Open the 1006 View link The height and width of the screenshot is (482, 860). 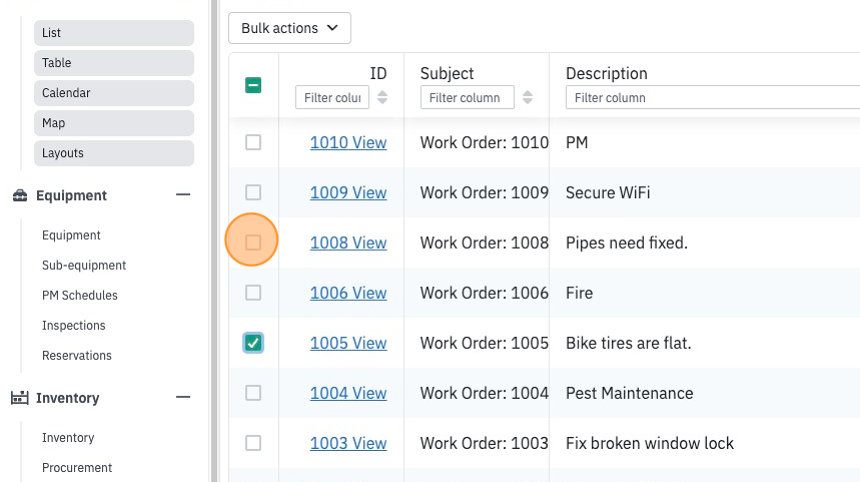point(348,293)
